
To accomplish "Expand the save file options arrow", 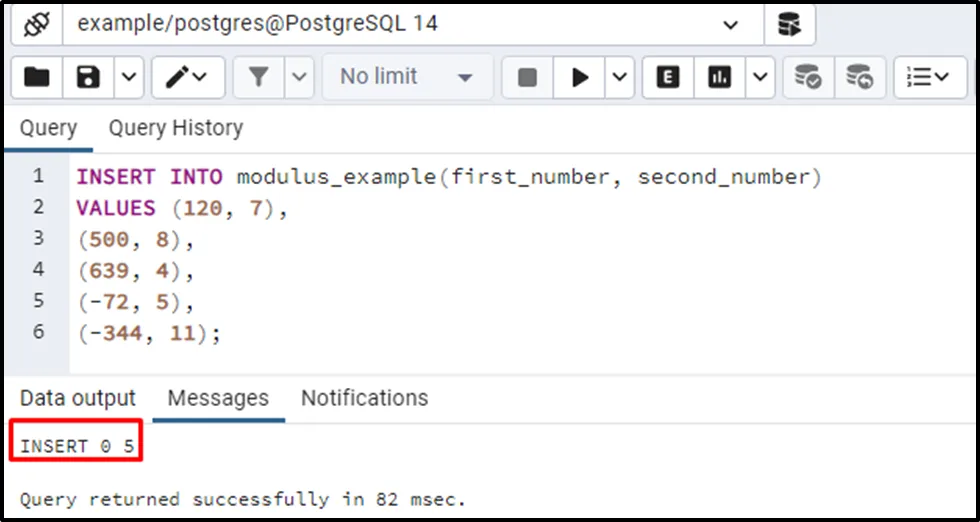I will [129, 77].
